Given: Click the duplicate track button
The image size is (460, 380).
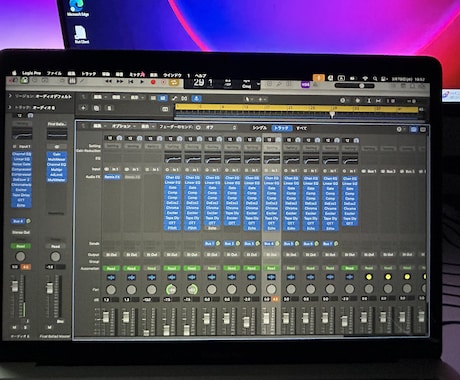Looking at the screenshot, I should point(96,108).
